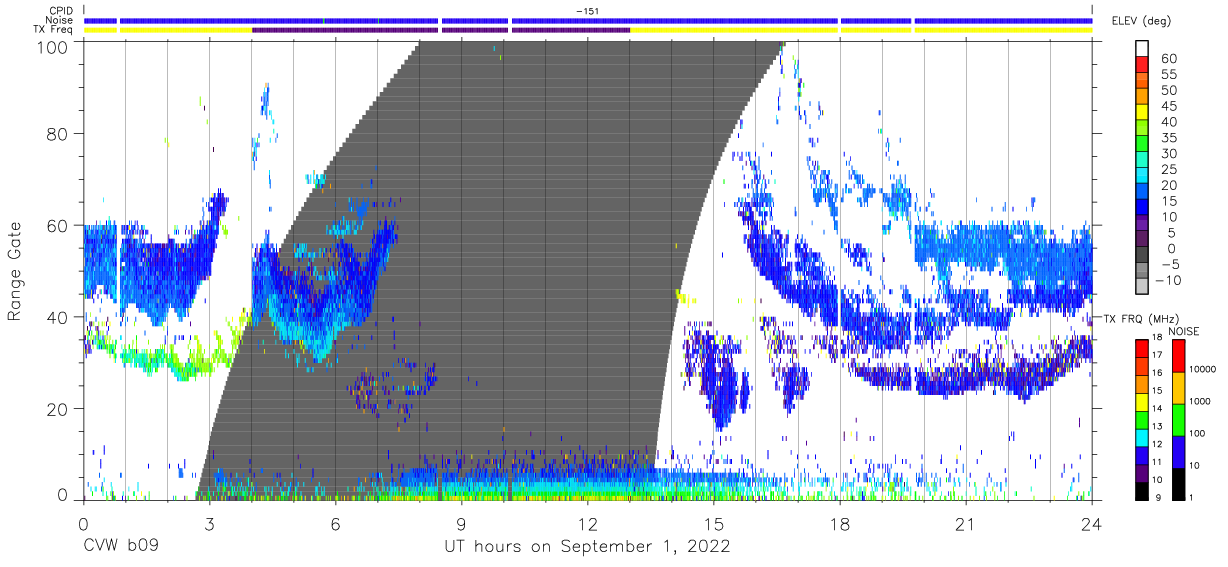The width and height of the screenshot is (1228, 567).
Task: Click the 6 tick label on UT hours axis
Action: [x=335, y=523]
